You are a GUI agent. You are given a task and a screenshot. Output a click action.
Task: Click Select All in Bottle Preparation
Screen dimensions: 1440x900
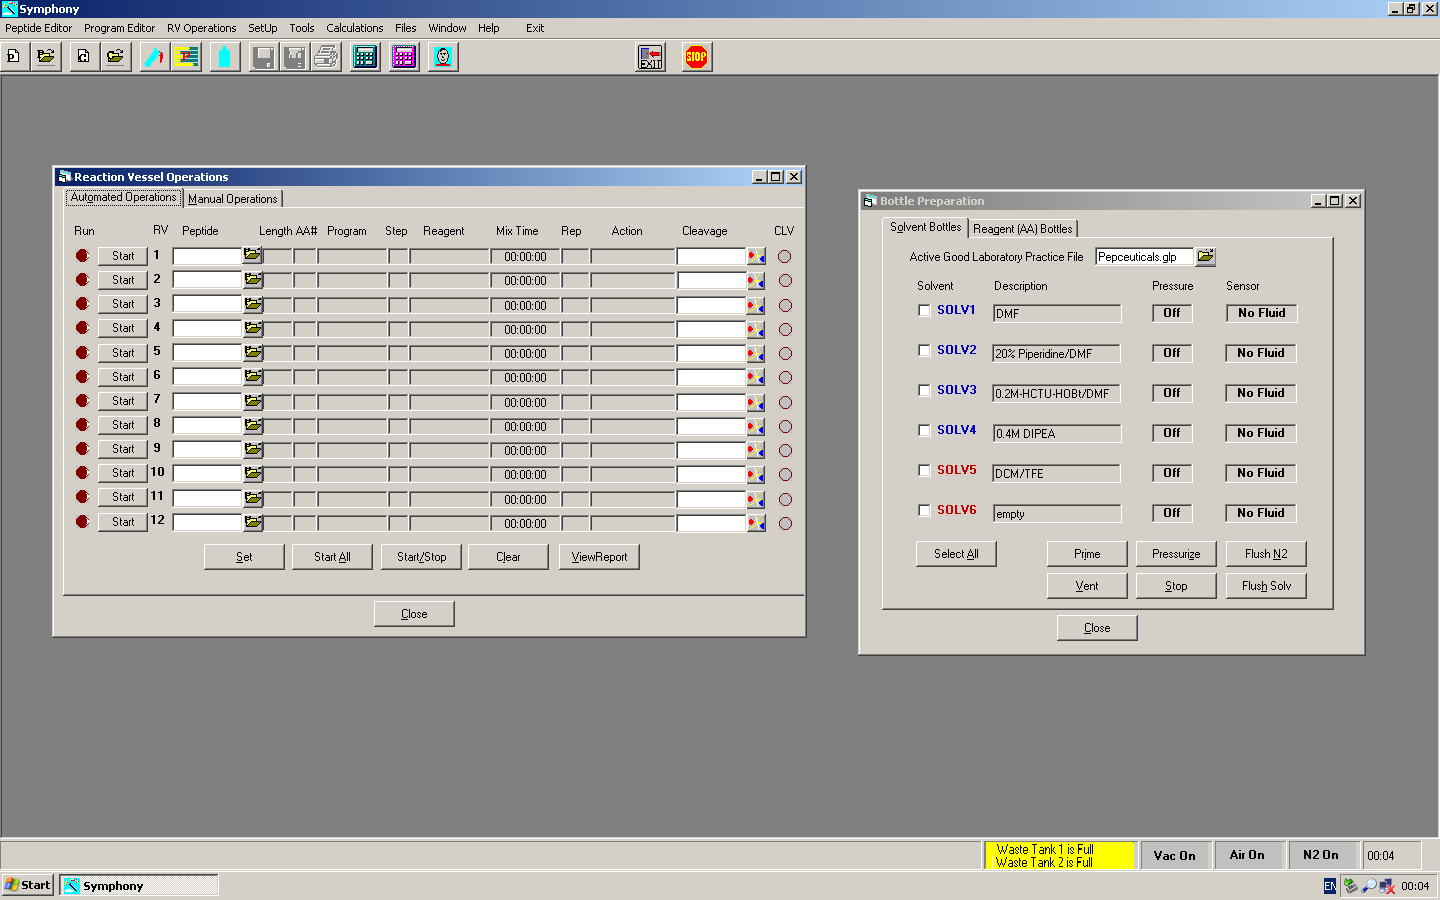pyautogui.click(x=955, y=553)
